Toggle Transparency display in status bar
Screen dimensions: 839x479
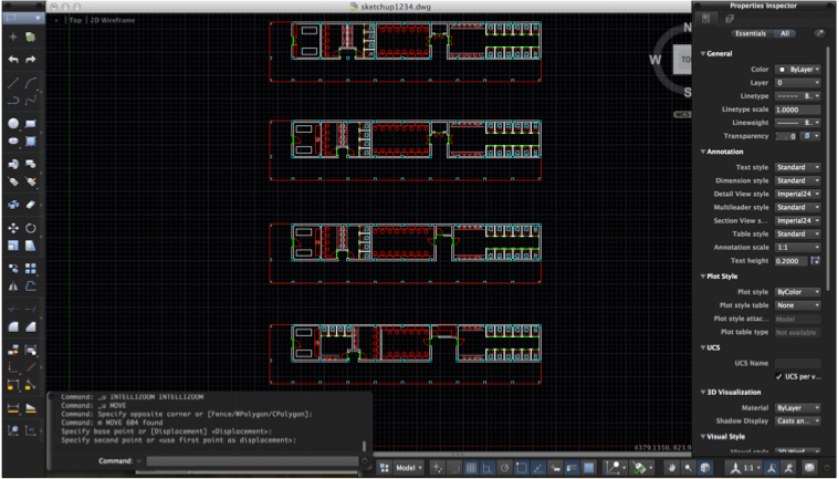589,468
